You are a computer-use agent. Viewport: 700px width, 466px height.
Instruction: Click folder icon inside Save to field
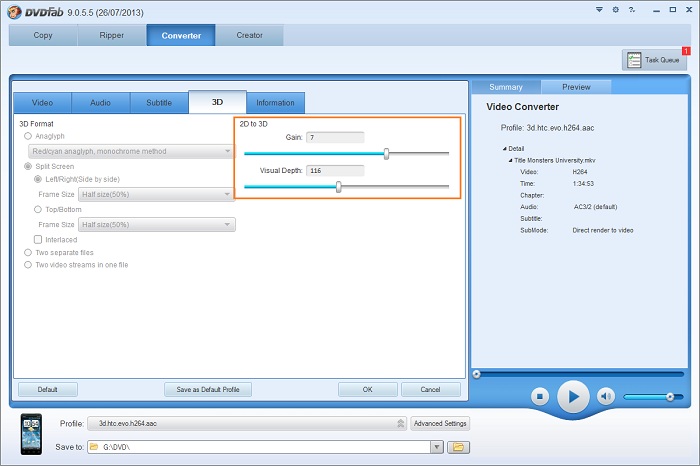coord(94,447)
